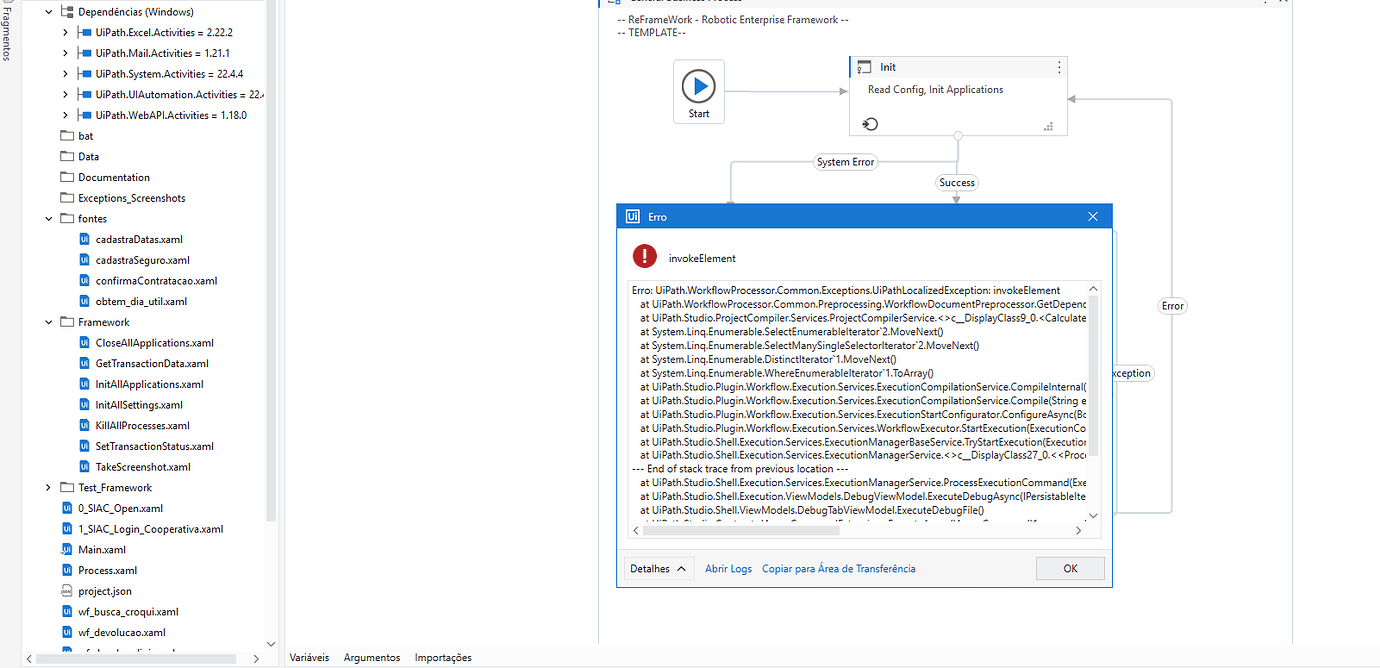
Task: Click the InitAllApplications.xaml workflow icon
Action: (84, 384)
